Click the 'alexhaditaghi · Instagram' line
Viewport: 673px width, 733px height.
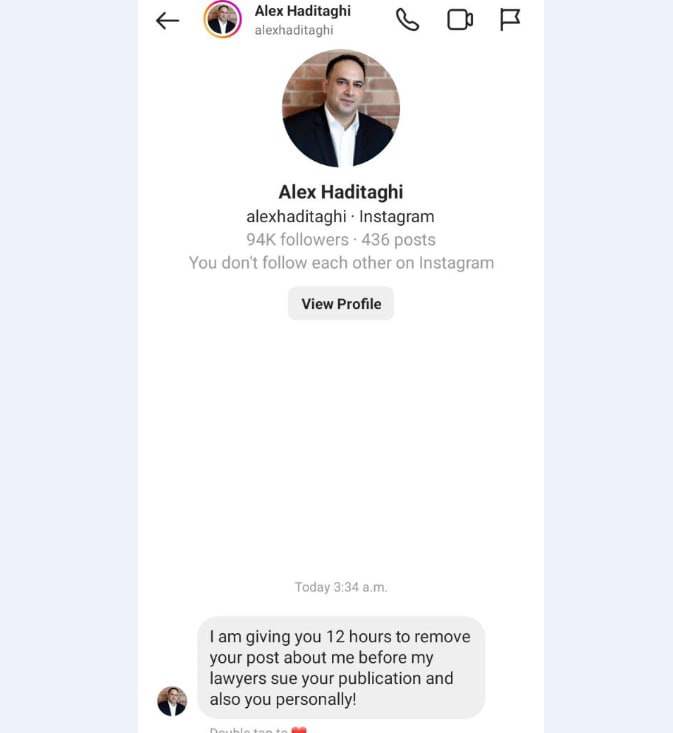pos(341,216)
